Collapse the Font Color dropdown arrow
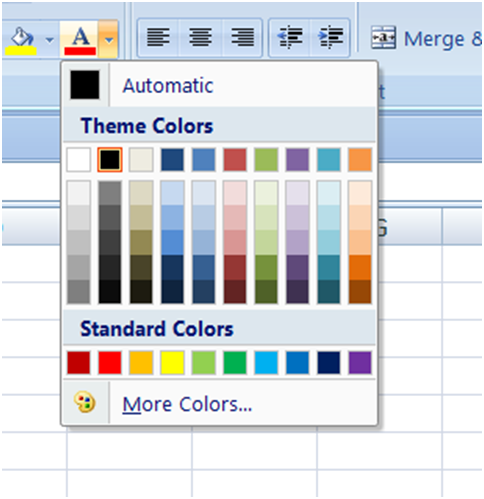Viewport: 484px width, 499px height. point(108,40)
